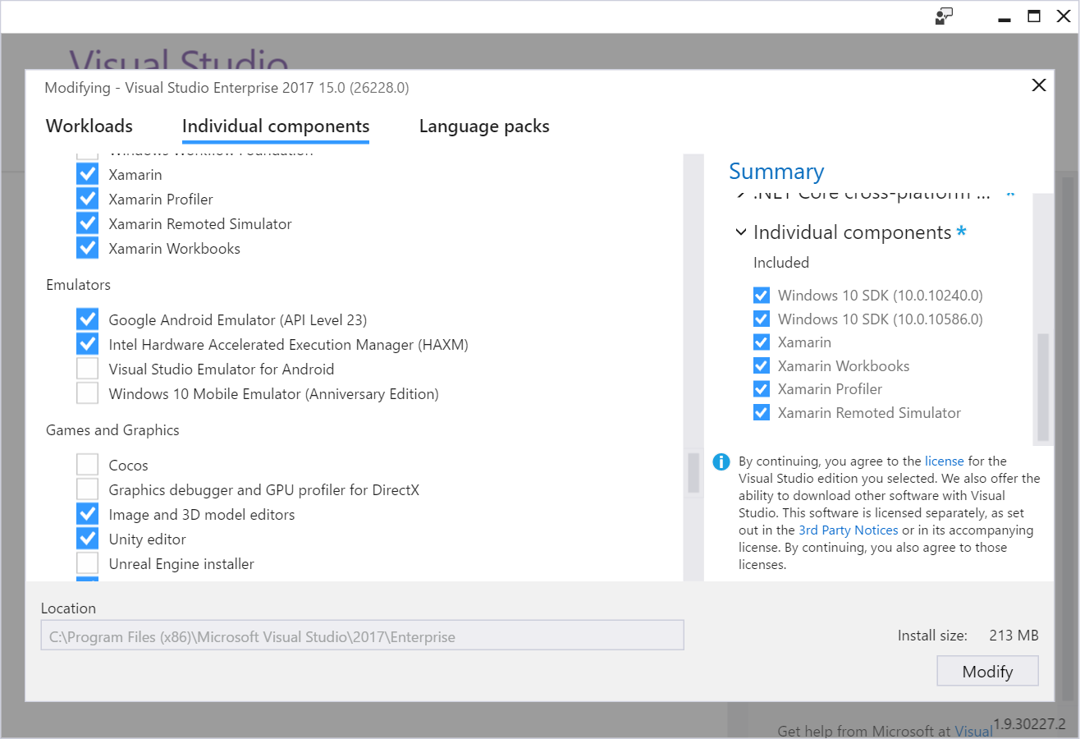The image size is (1080, 739).
Task: Uncheck Google Android Emulator (API Level 23)
Action: click(87, 319)
